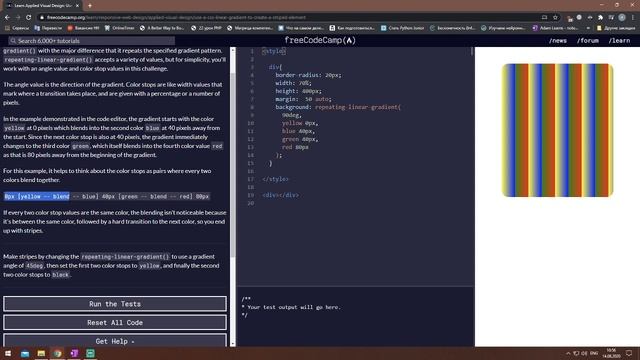The height and width of the screenshot is (360, 640).
Task: Open the /news navigation link
Action: (x=558, y=40)
